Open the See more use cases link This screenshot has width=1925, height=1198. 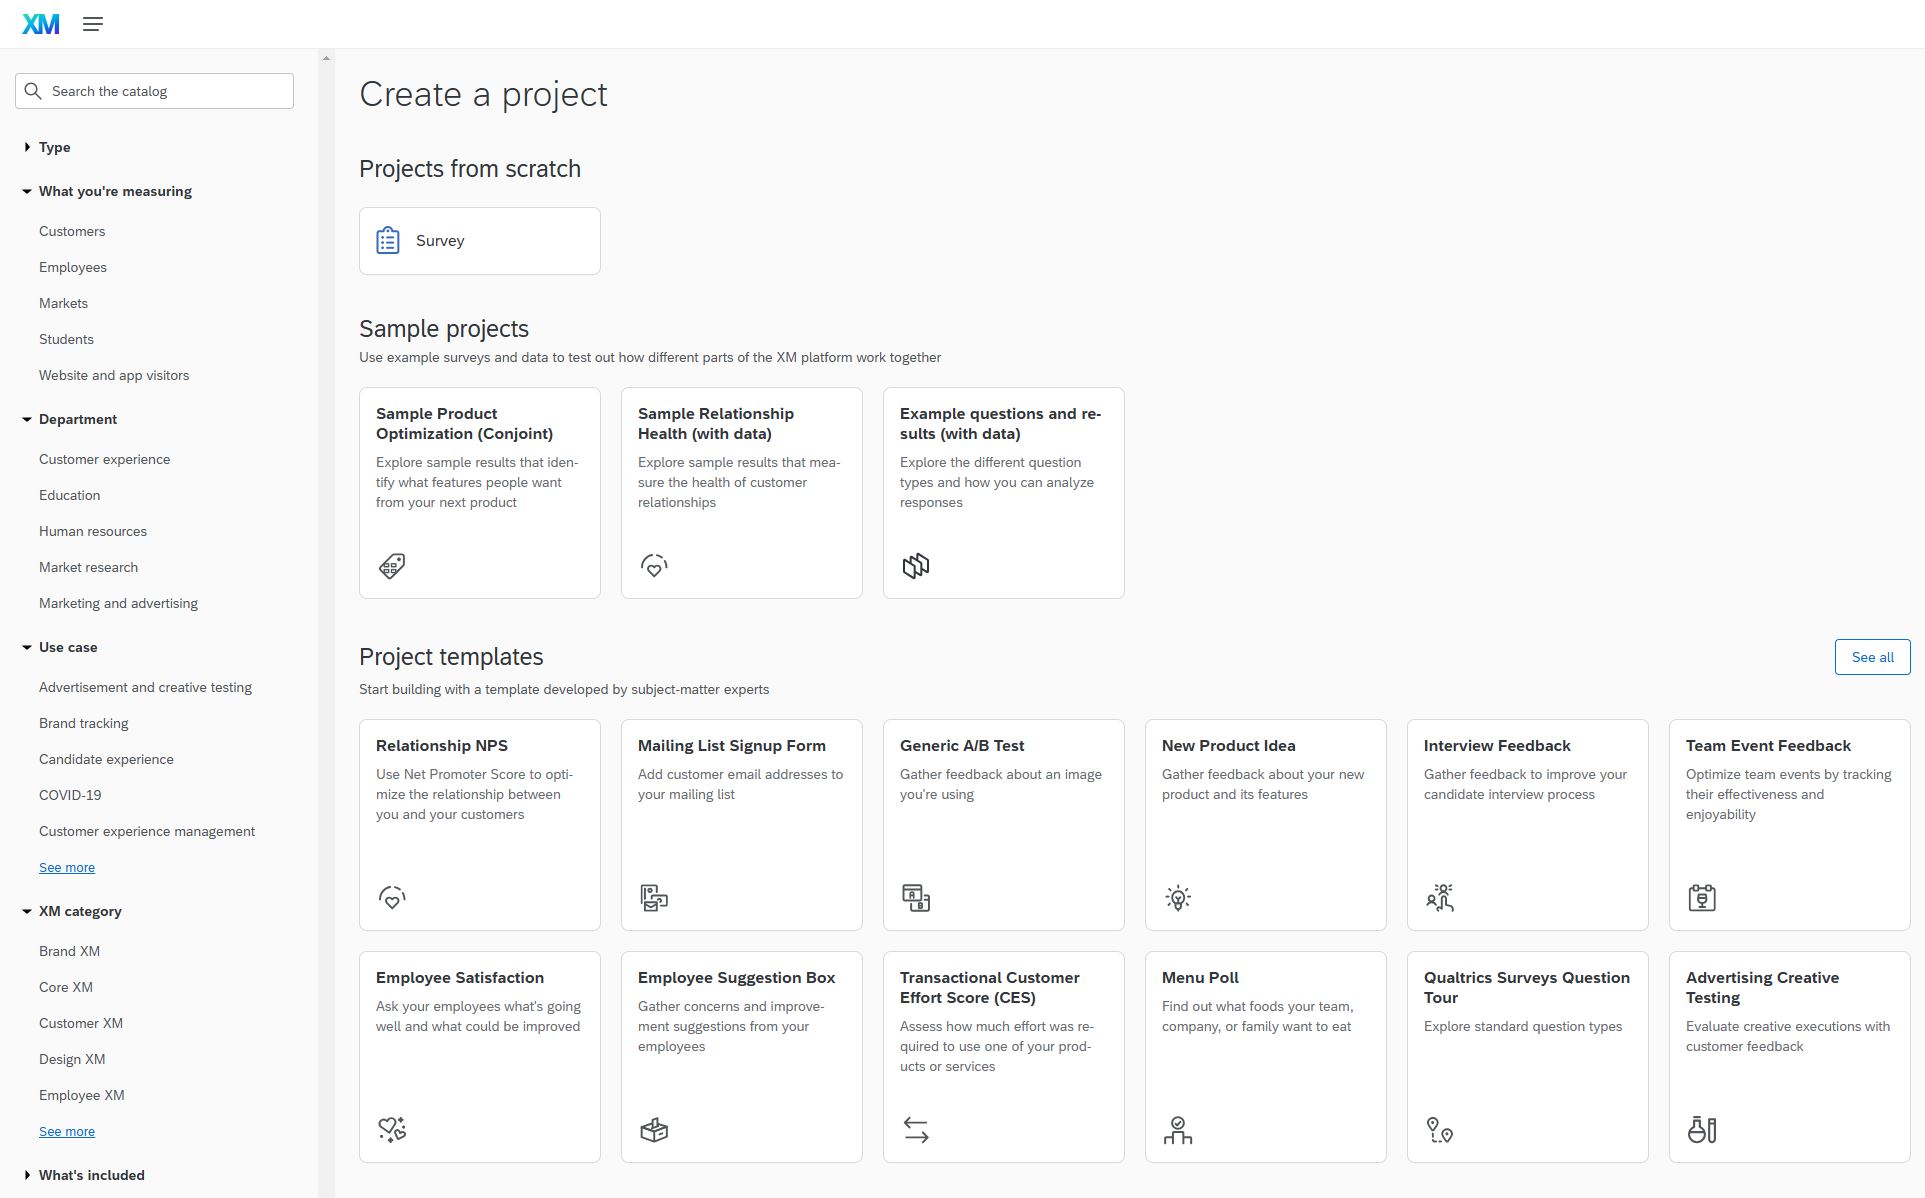click(68, 867)
